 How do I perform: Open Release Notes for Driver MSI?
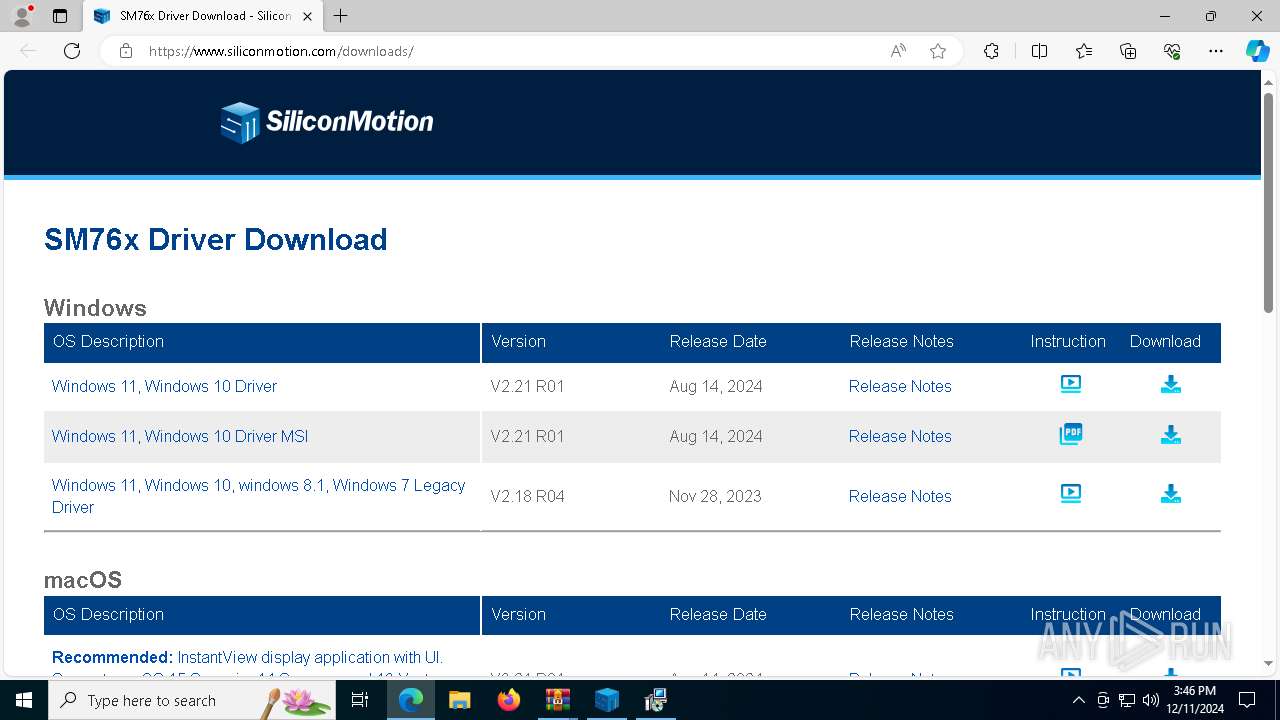tap(900, 436)
